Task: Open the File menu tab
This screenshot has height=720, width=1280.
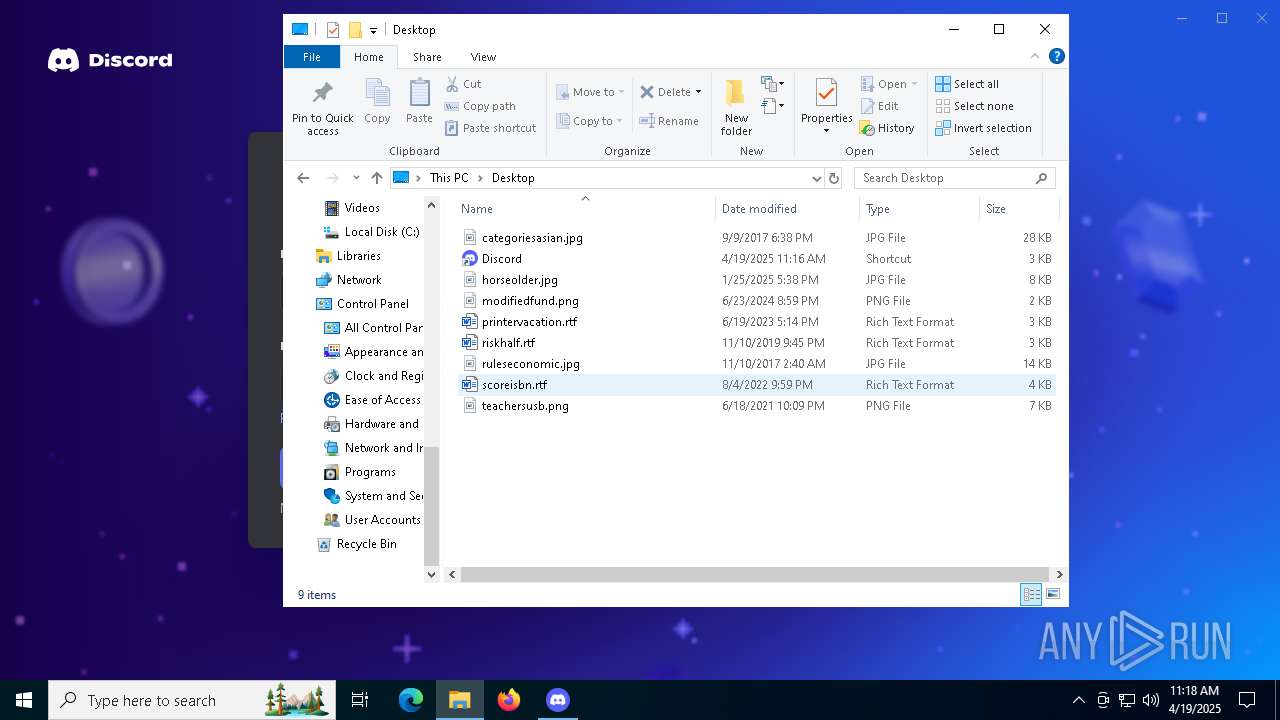Action: click(x=312, y=57)
